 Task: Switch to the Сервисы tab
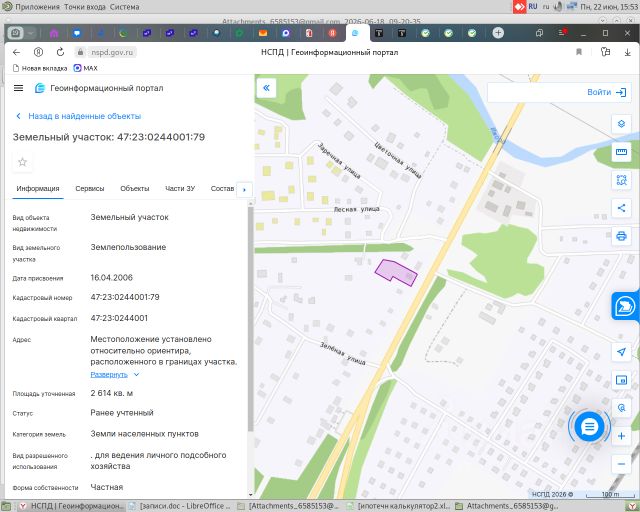pos(90,189)
